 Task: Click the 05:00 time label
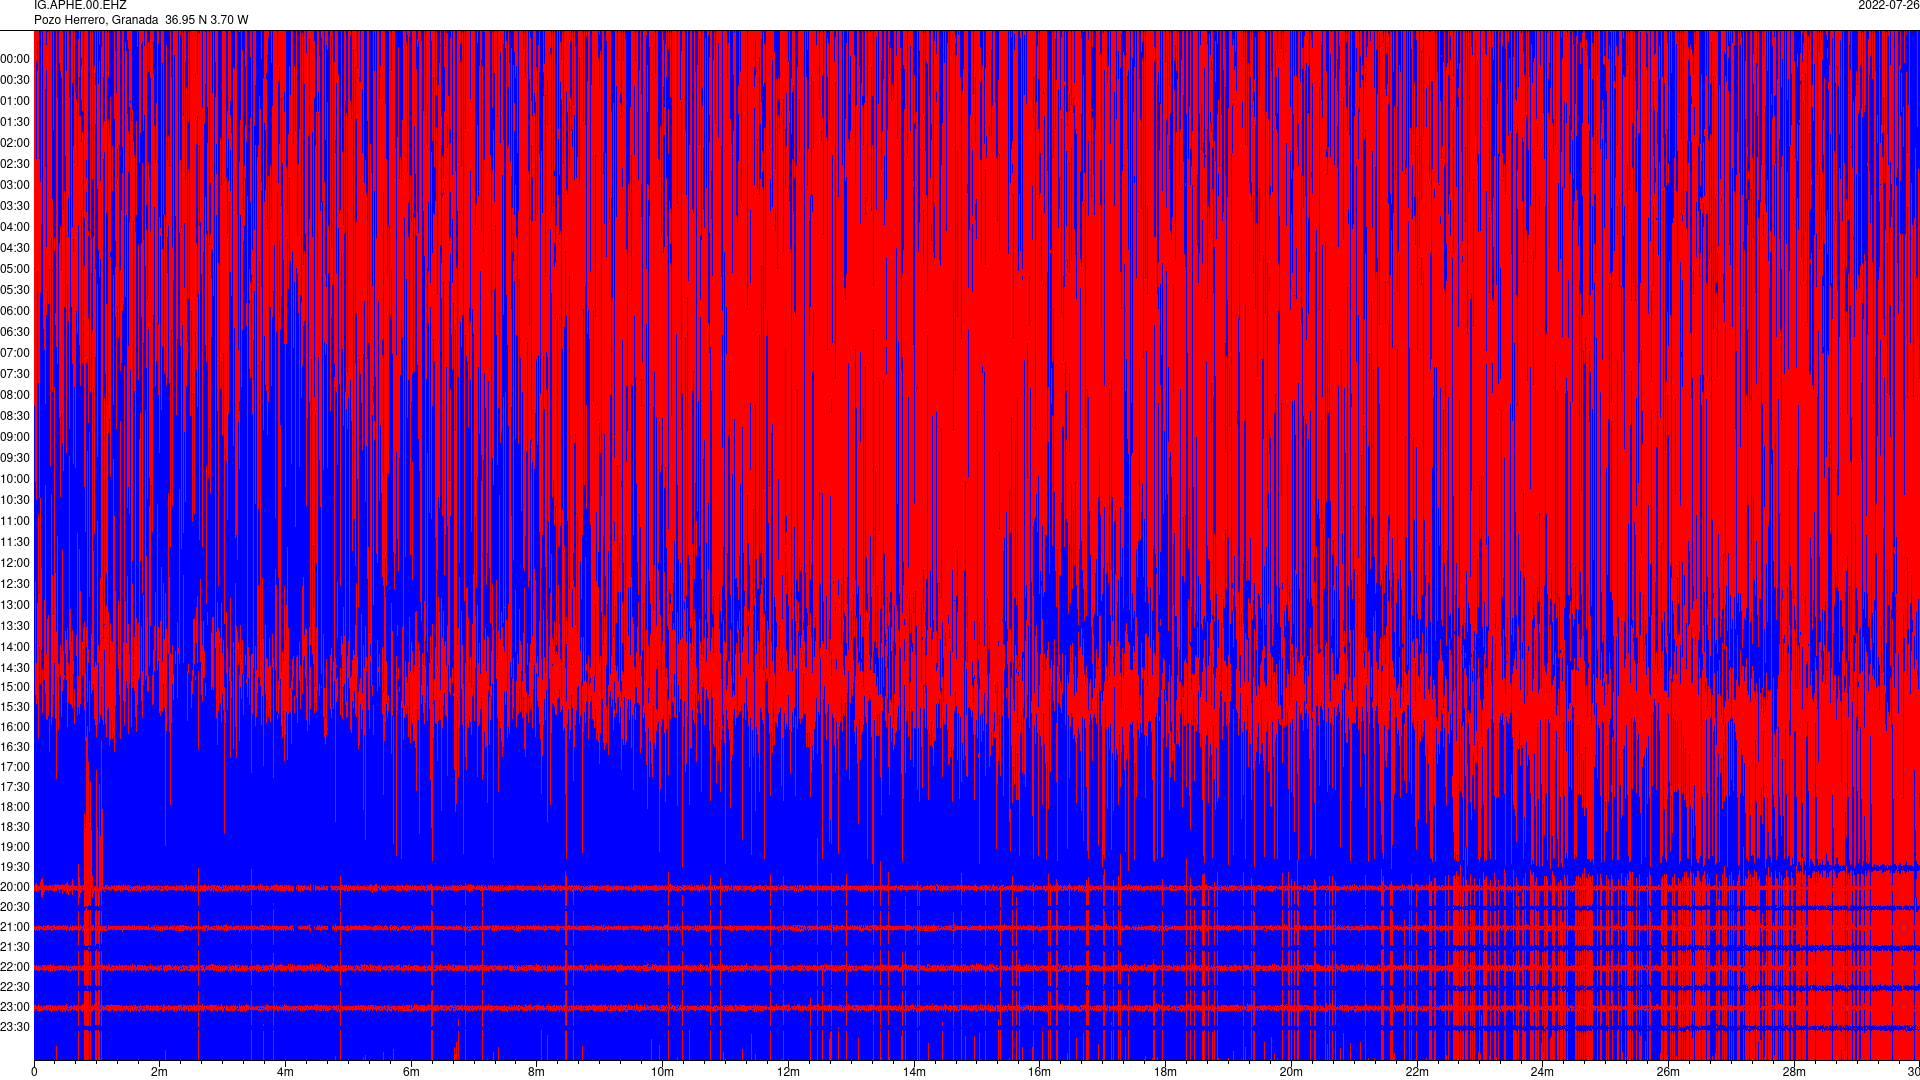(15, 269)
